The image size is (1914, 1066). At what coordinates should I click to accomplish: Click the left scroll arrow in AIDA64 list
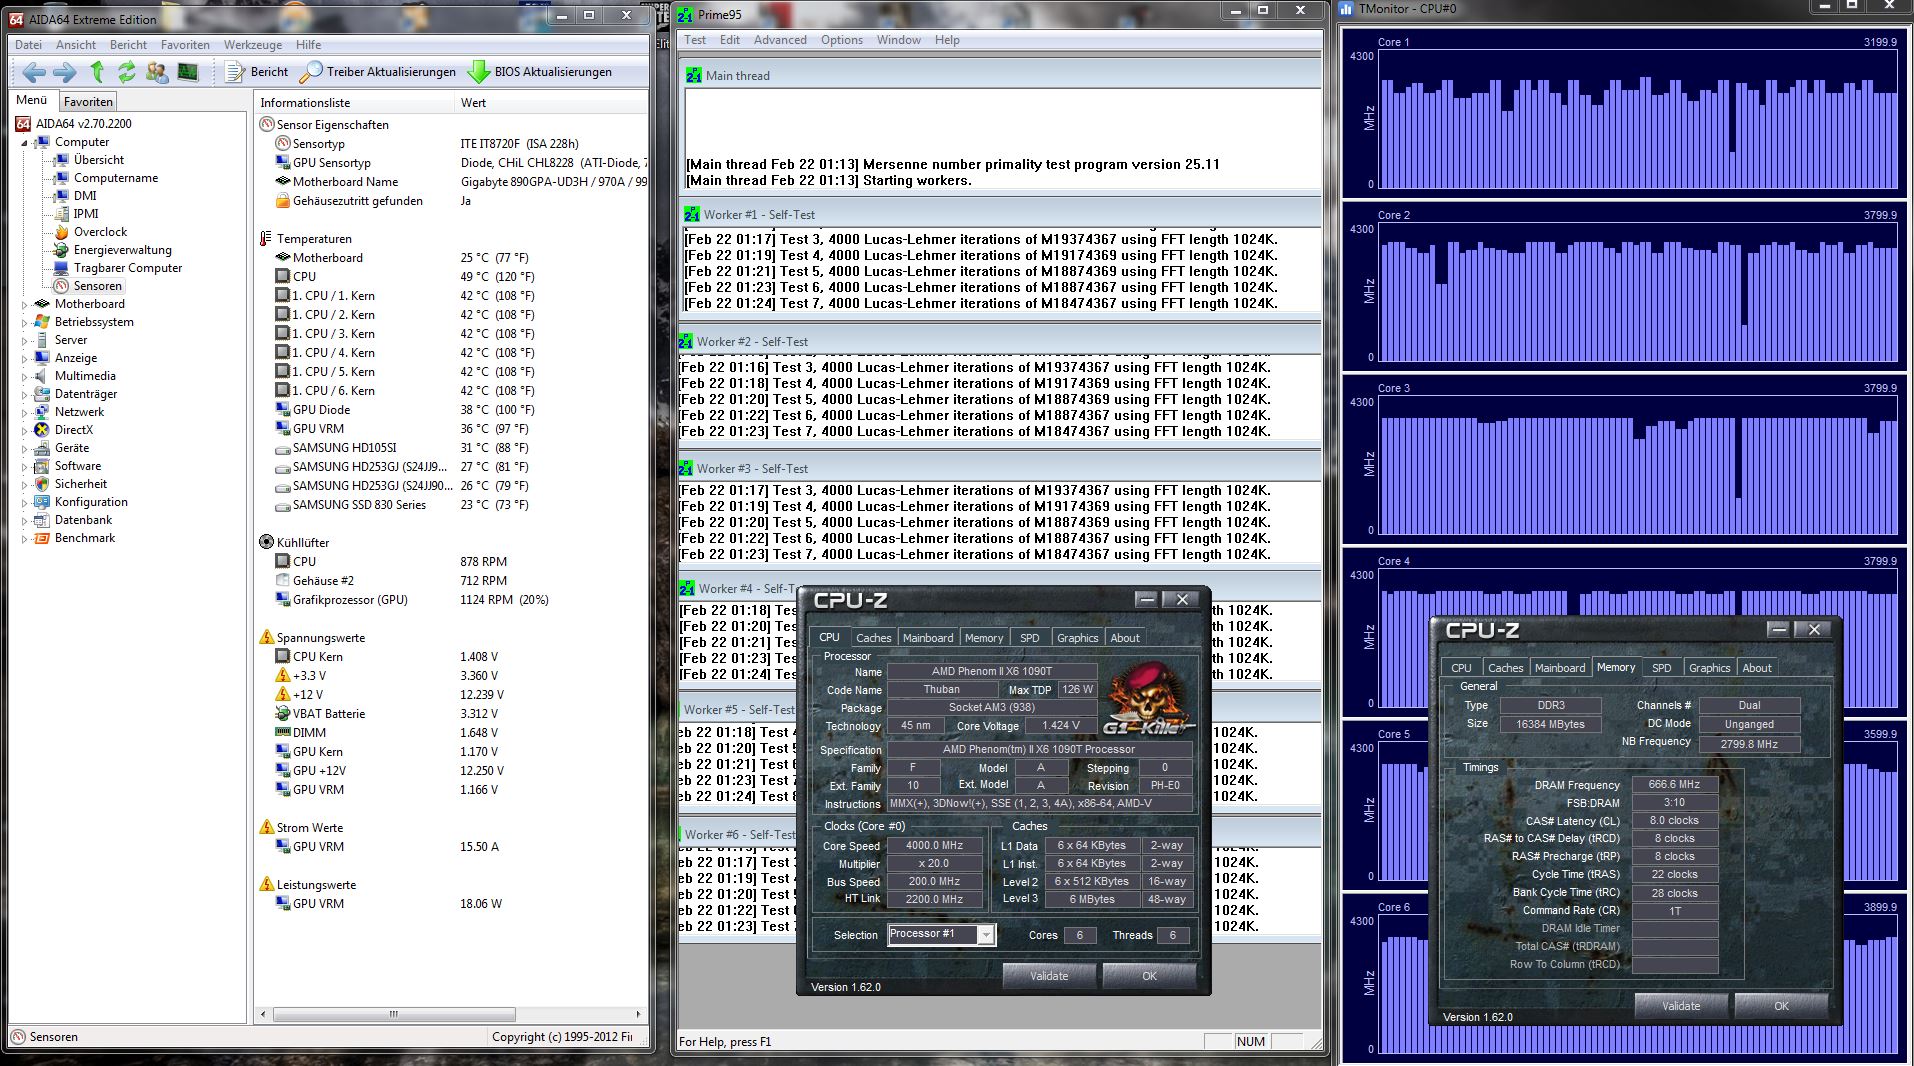pyautogui.click(x=264, y=1014)
